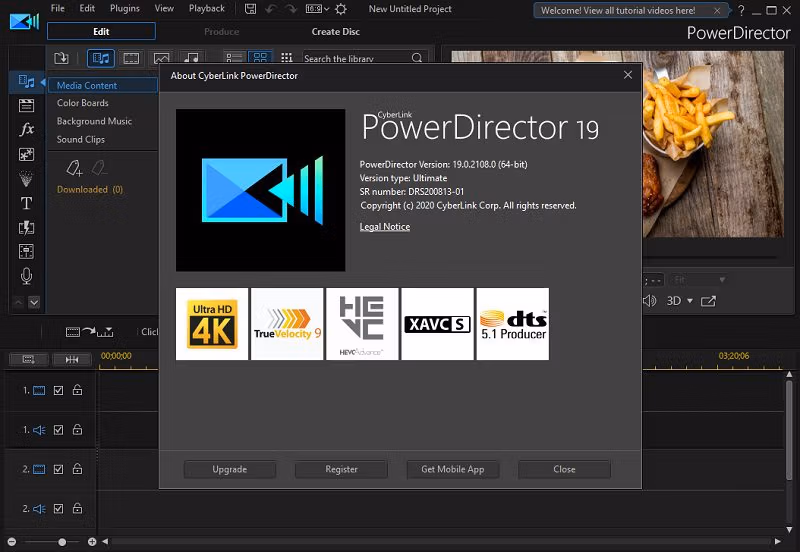Collapse the library explorer panel arrow
The image size is (800, 552).
43,82
